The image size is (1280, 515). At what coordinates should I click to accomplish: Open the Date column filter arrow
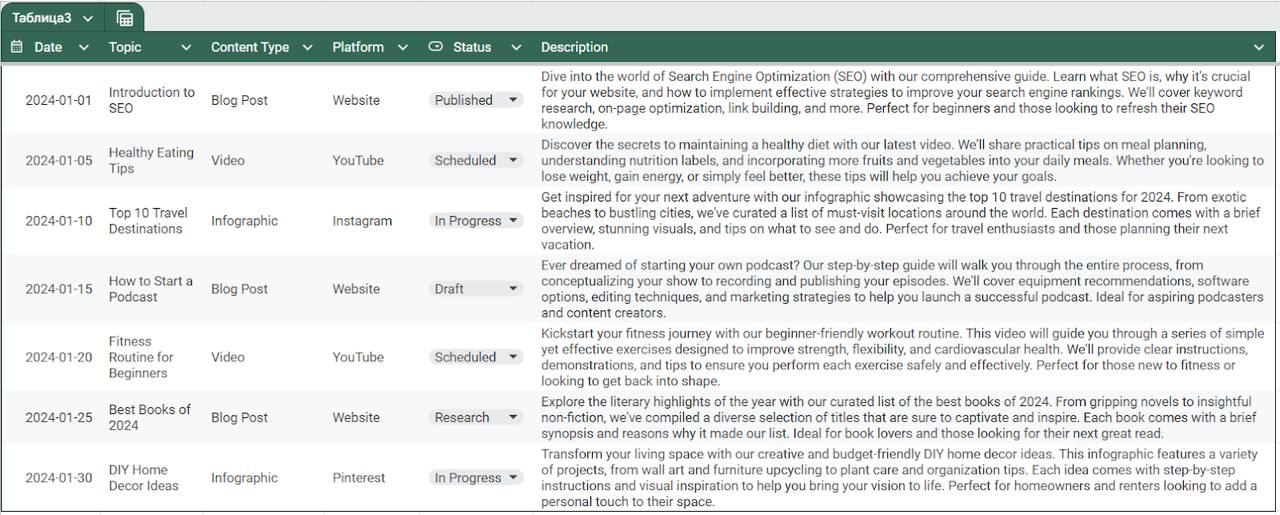pyautogui.click(x=84, y=47)
